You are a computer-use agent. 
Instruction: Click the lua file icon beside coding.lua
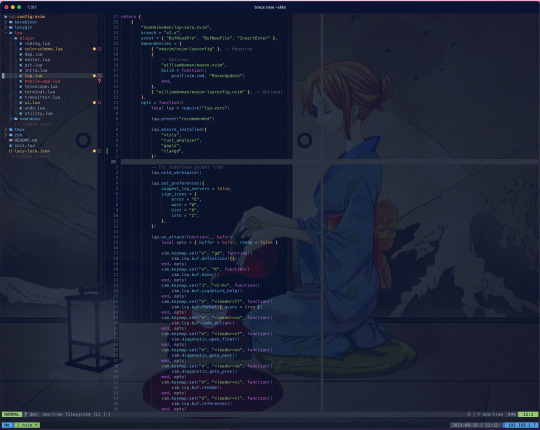[x=21, y=43]
